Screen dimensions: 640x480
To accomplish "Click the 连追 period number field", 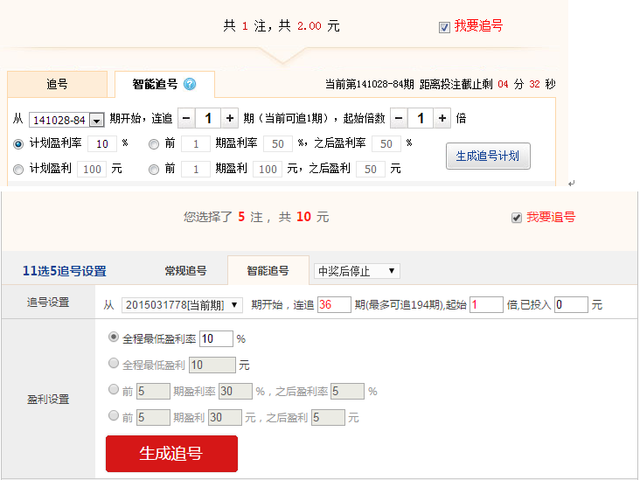I will click(208, 118).
